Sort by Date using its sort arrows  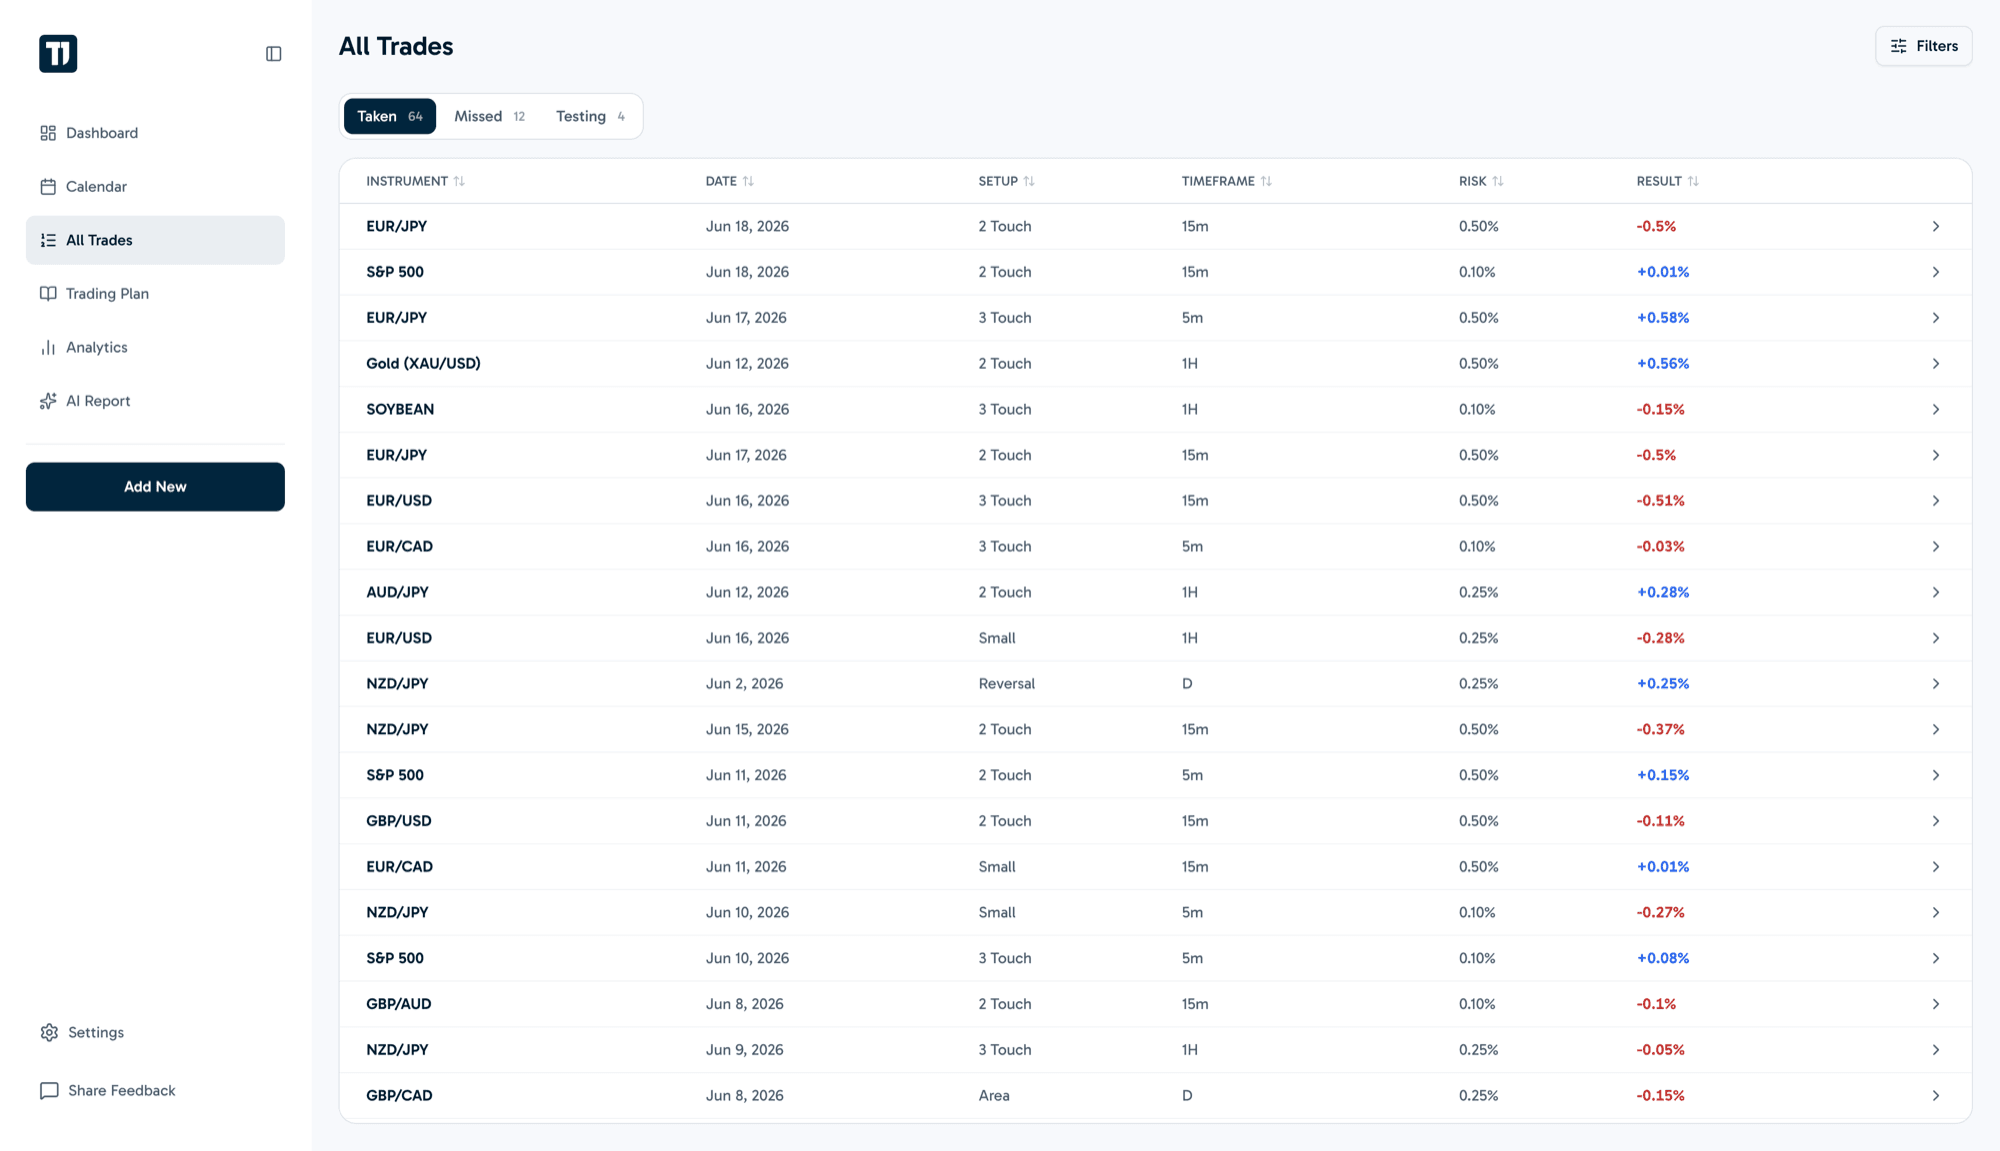pos(748,181)
